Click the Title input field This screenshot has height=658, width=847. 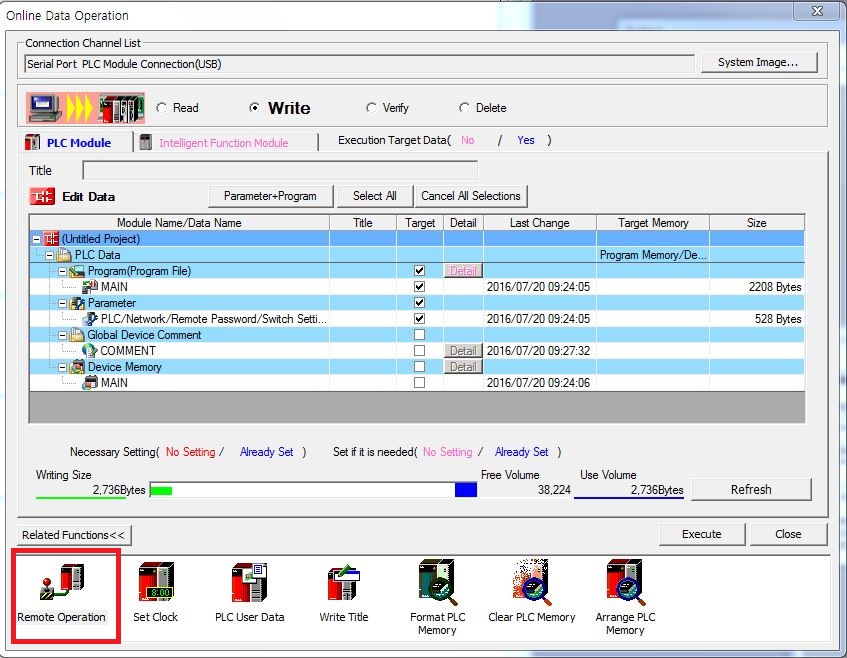pos(280,170)
